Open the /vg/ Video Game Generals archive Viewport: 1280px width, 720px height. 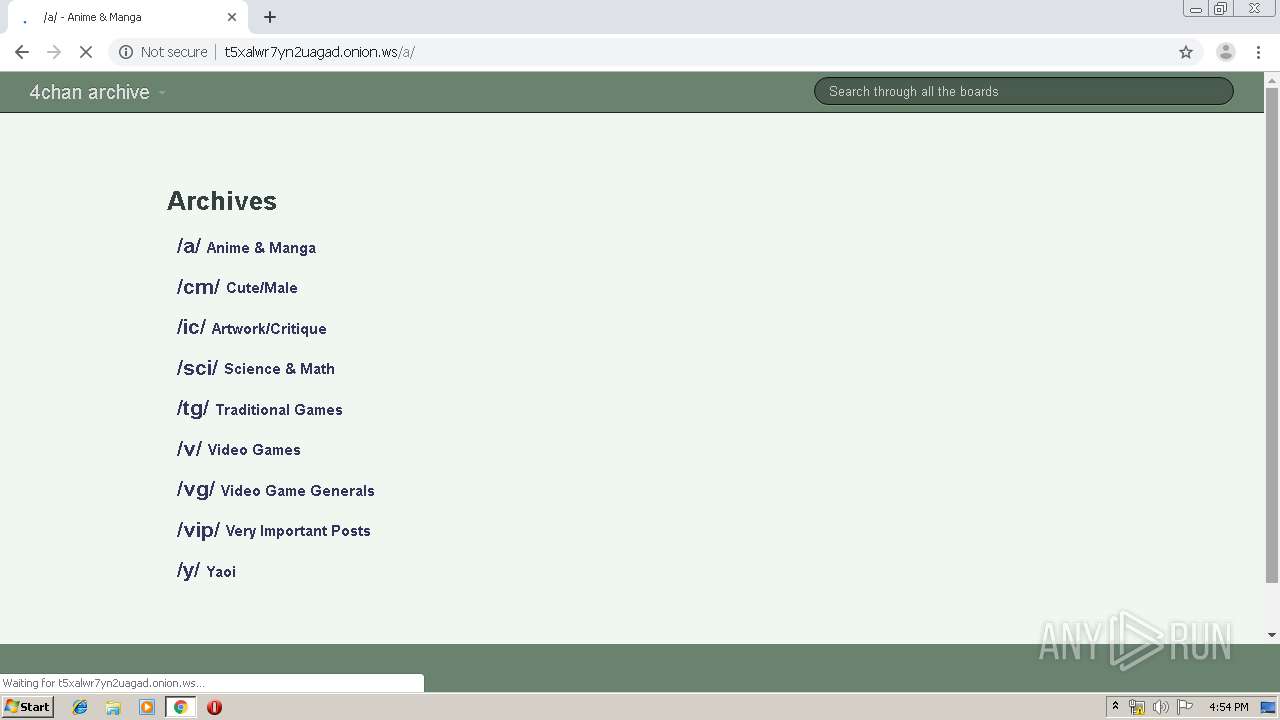[276, 489]
